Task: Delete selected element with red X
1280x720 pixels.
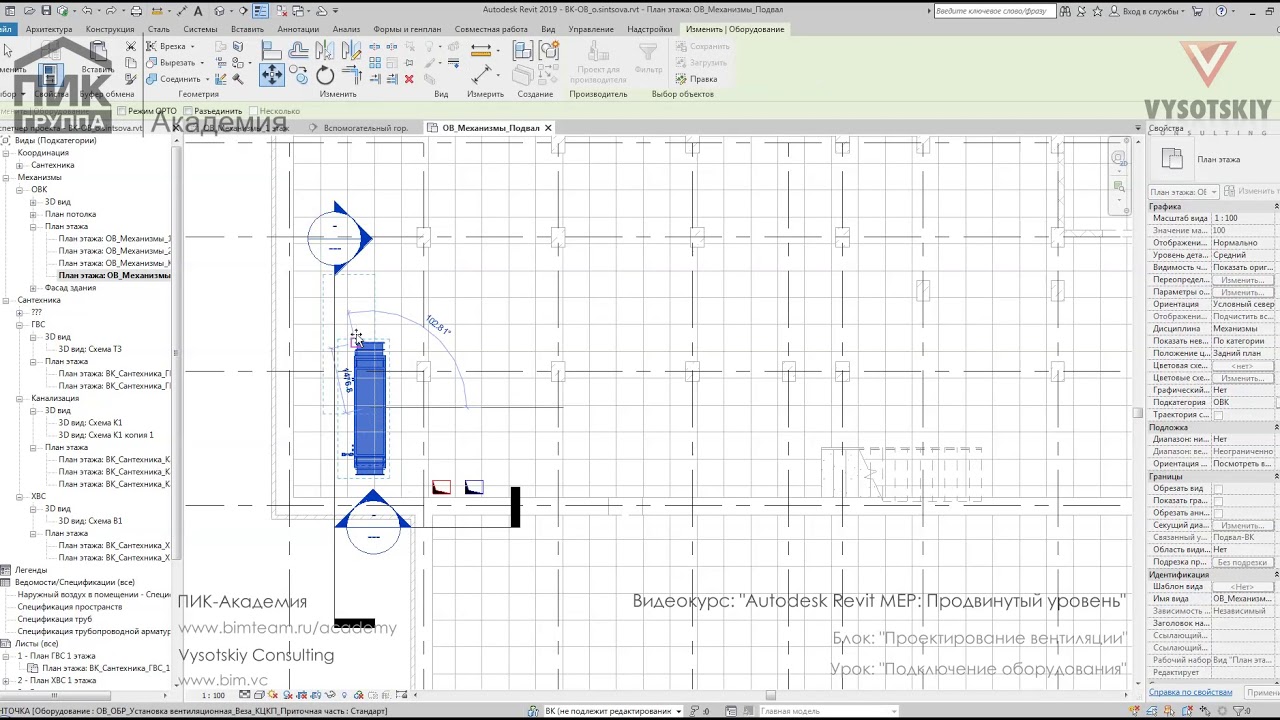Action: coord(409,79)
